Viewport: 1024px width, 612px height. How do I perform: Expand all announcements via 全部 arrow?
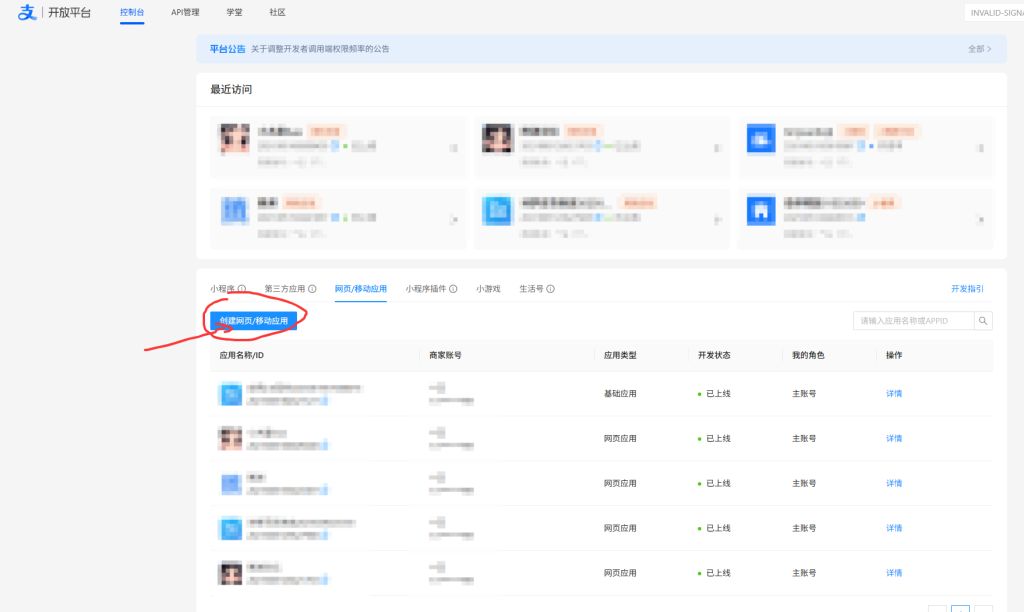979,48
